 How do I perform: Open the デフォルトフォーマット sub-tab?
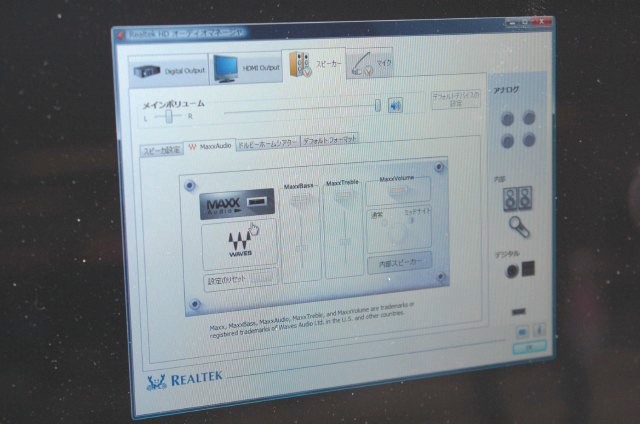(329, 139)
